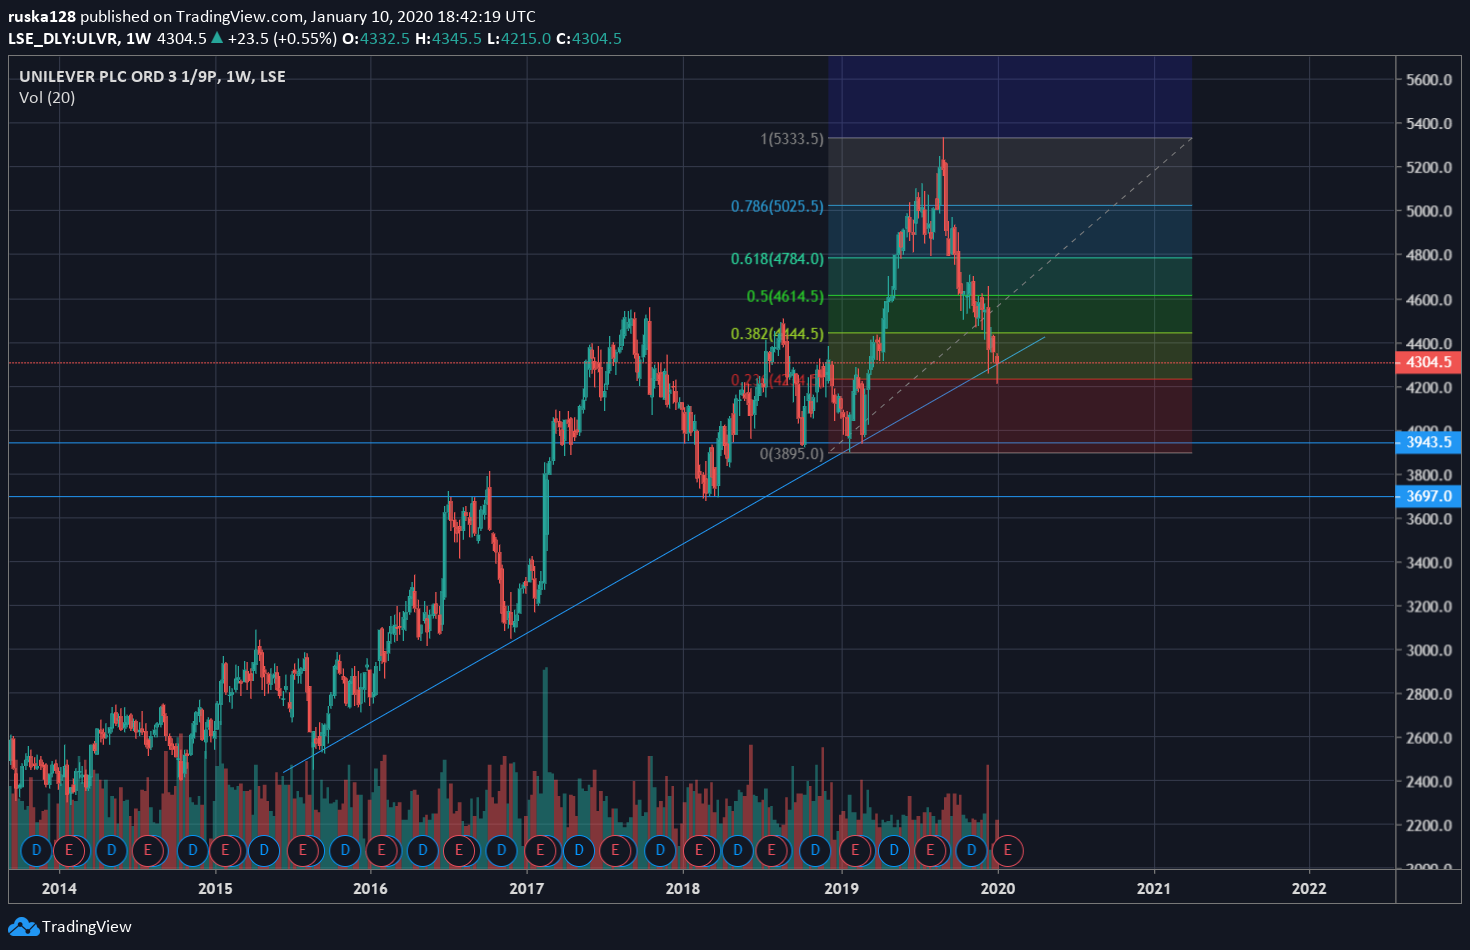This screenshot has width=1470, height=950.
Task: Open the TradingView link at bottom left
Action: tap(86, 927)
